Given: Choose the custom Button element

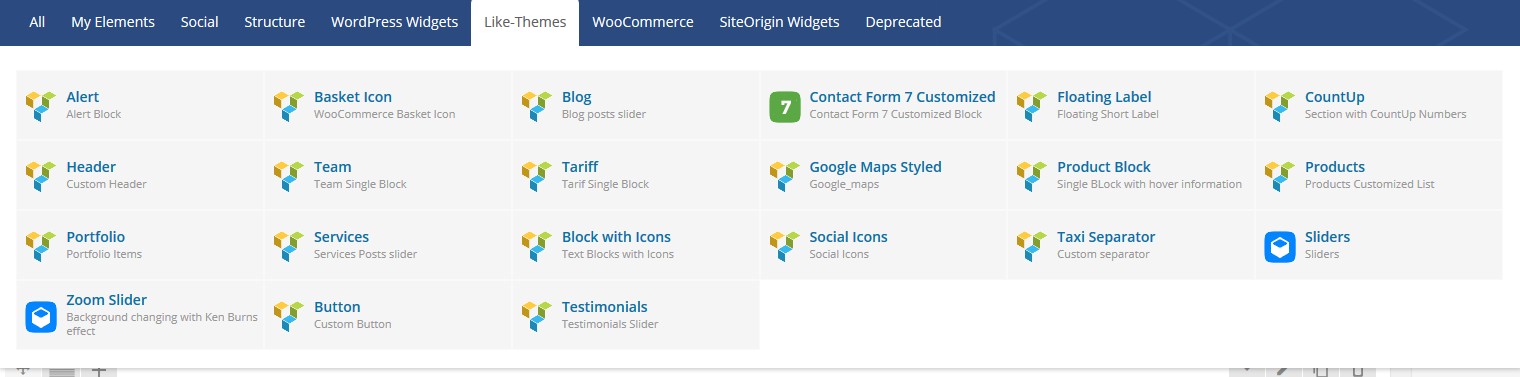Looking at the screenshot, I should coord(388,315).
